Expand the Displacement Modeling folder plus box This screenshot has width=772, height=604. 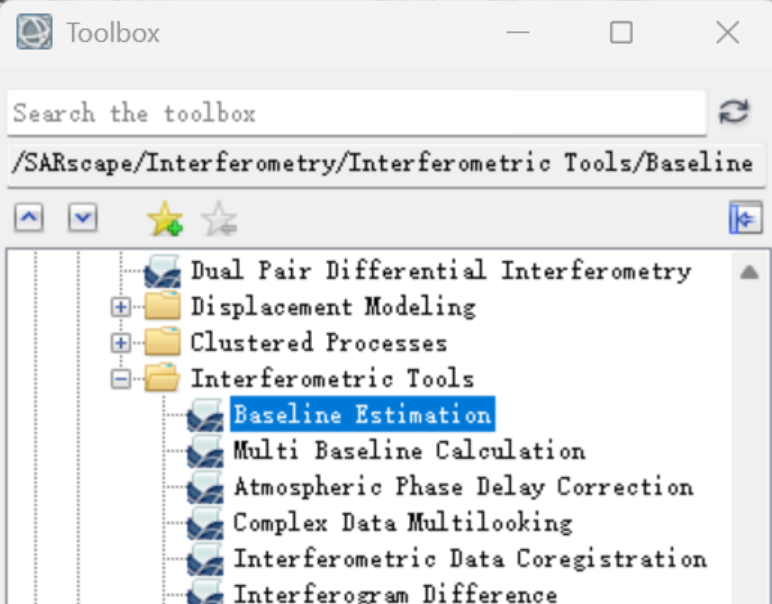[121, 307]
